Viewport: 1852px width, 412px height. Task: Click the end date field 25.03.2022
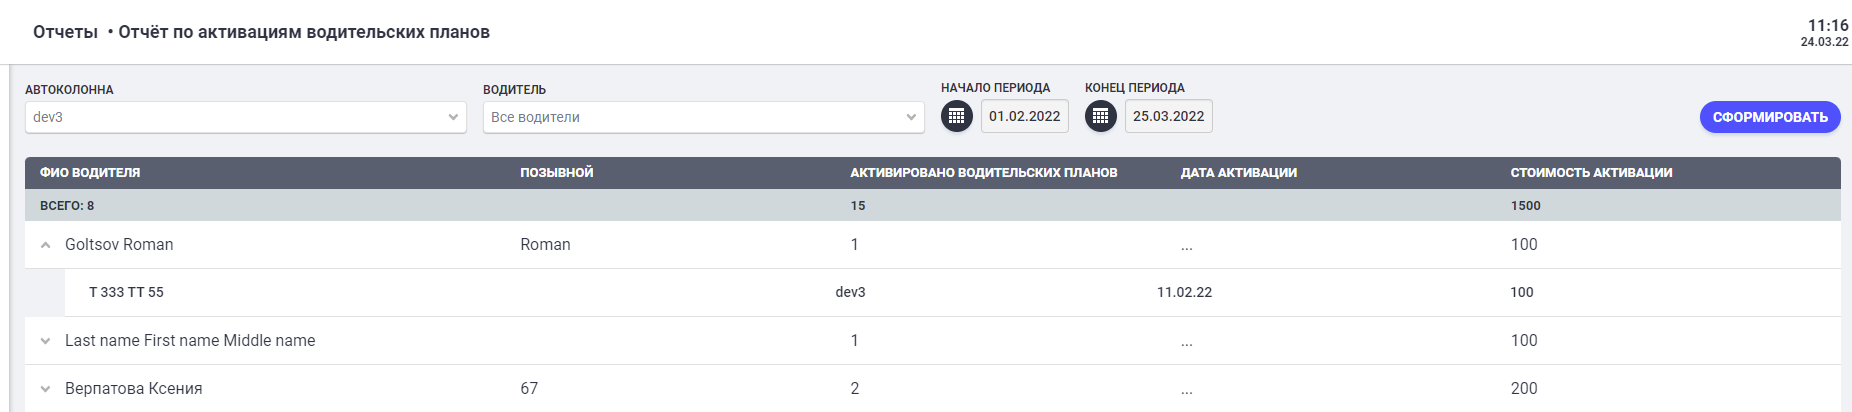(1168, 116)
